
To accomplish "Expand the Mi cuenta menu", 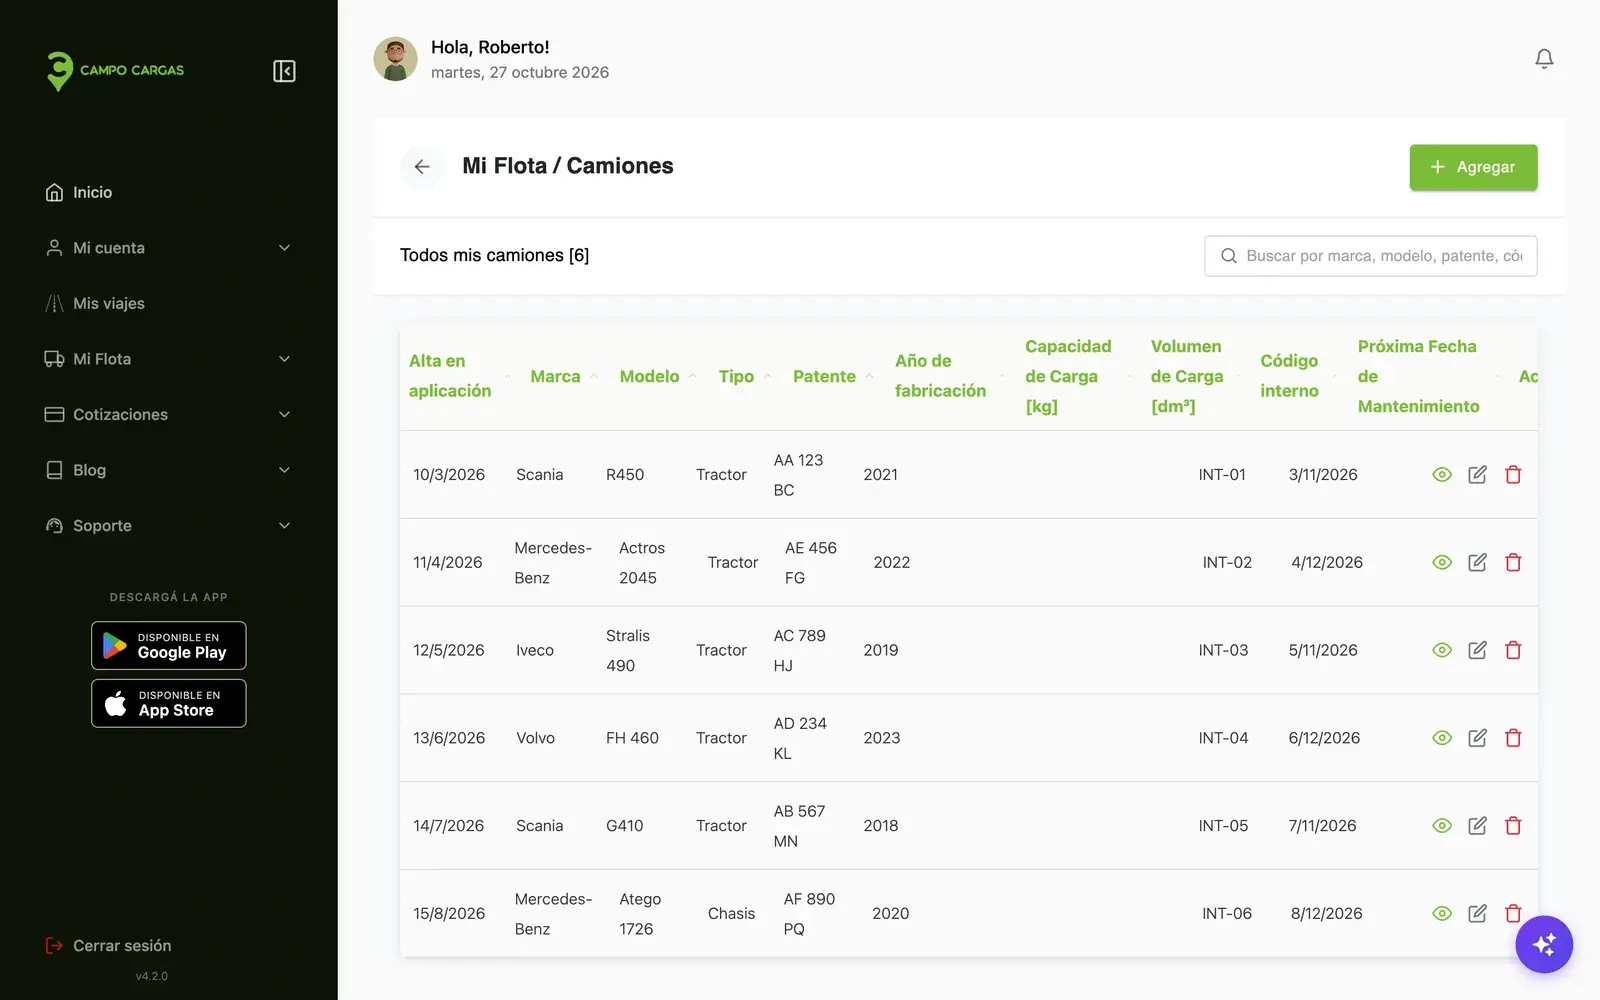I will click(x=168, y=248).
